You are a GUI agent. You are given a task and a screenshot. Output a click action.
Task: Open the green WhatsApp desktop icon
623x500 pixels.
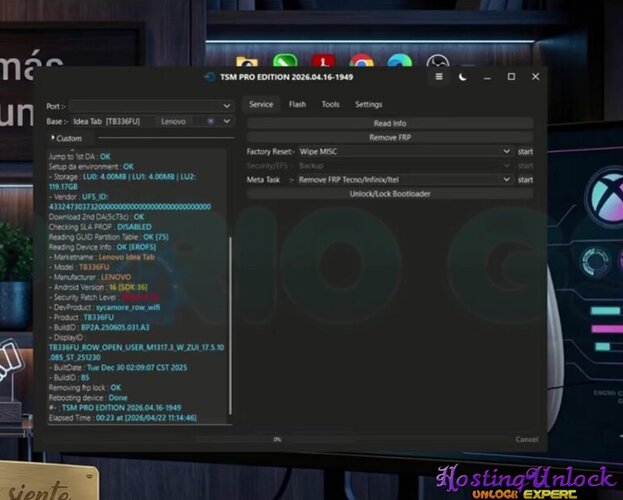coord(285,60)
